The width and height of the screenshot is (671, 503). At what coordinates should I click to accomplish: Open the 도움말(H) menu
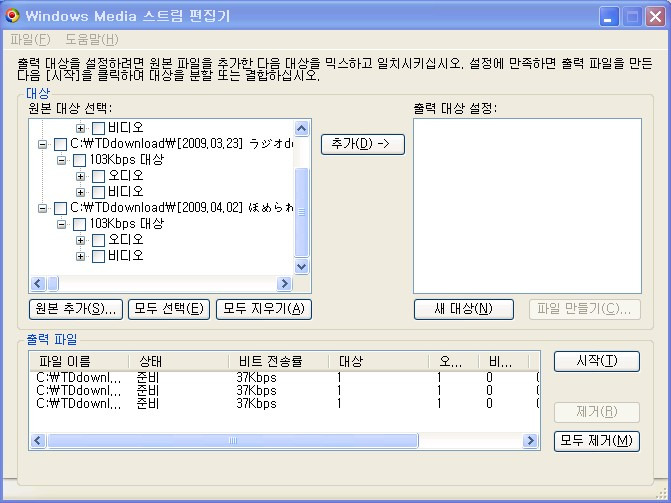click(x=92, y=40)
